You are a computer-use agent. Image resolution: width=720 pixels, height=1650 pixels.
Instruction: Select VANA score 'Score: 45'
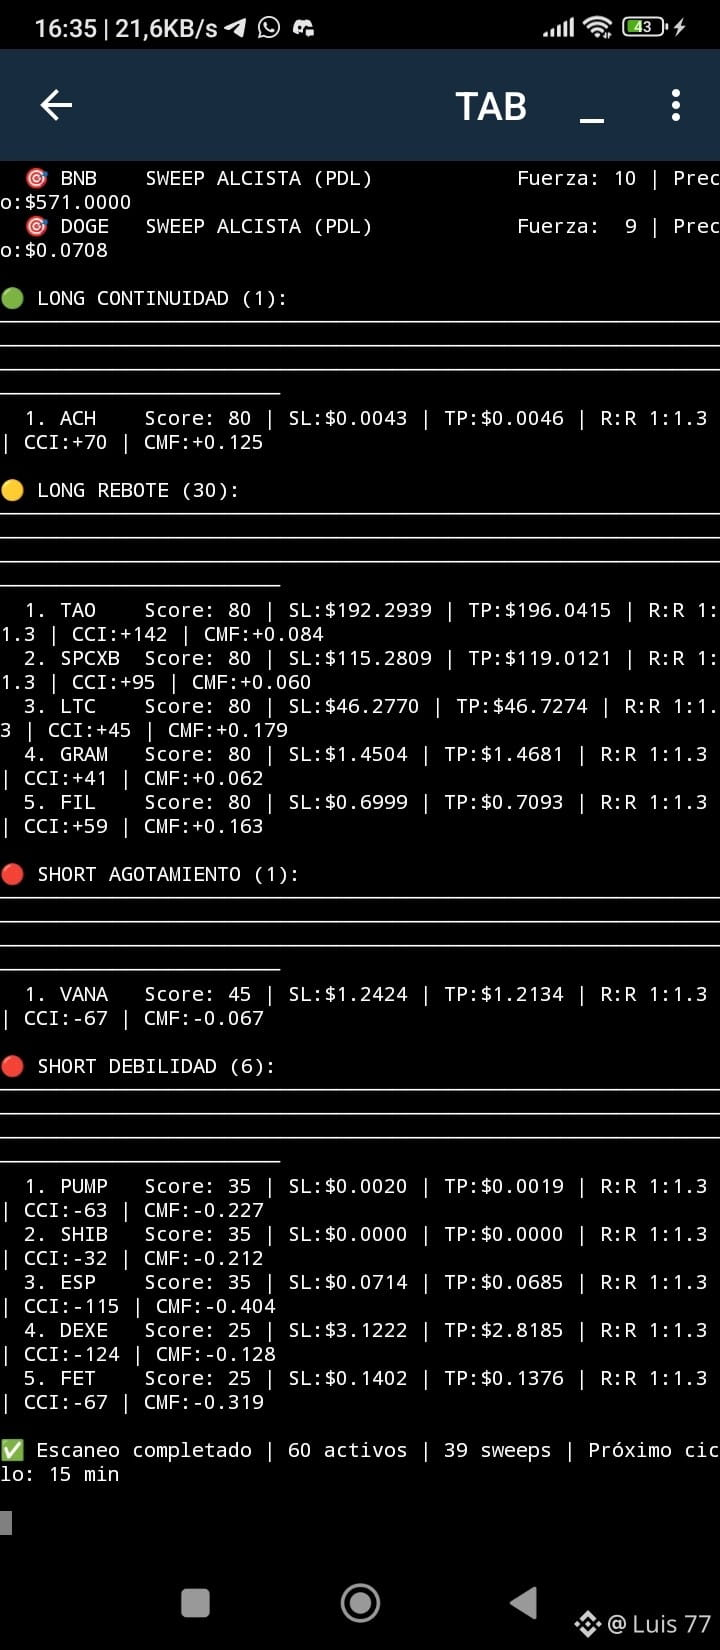coord(198,994)
